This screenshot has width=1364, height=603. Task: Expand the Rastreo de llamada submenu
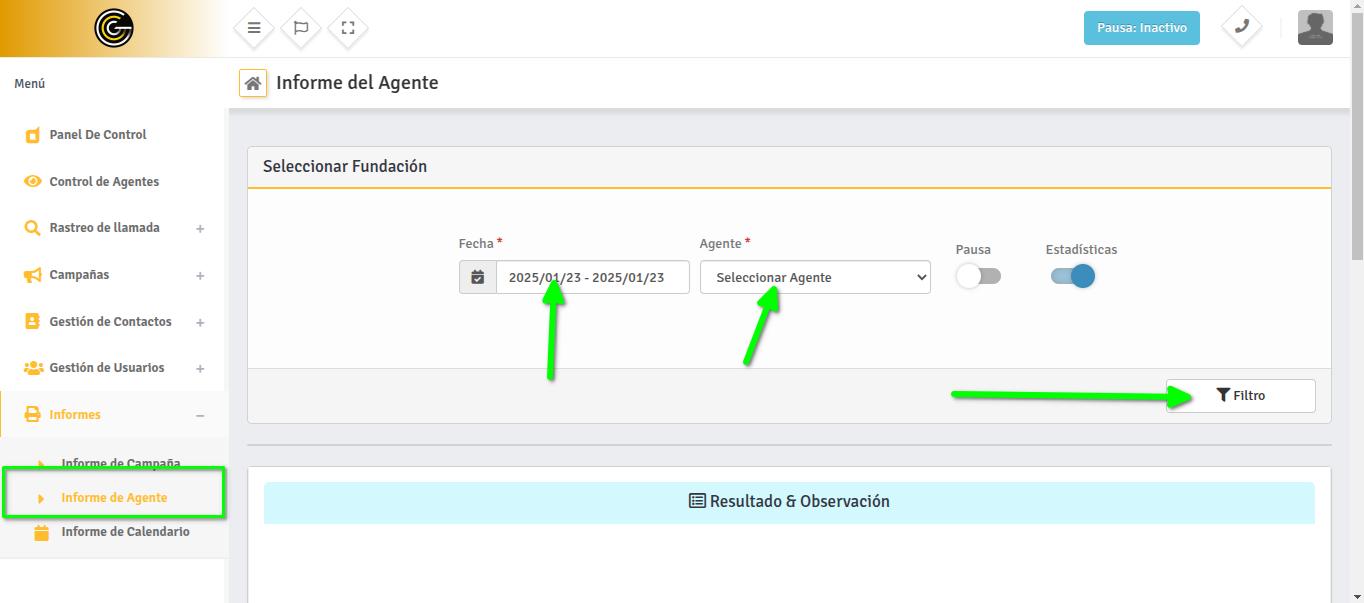click(200, 229)
